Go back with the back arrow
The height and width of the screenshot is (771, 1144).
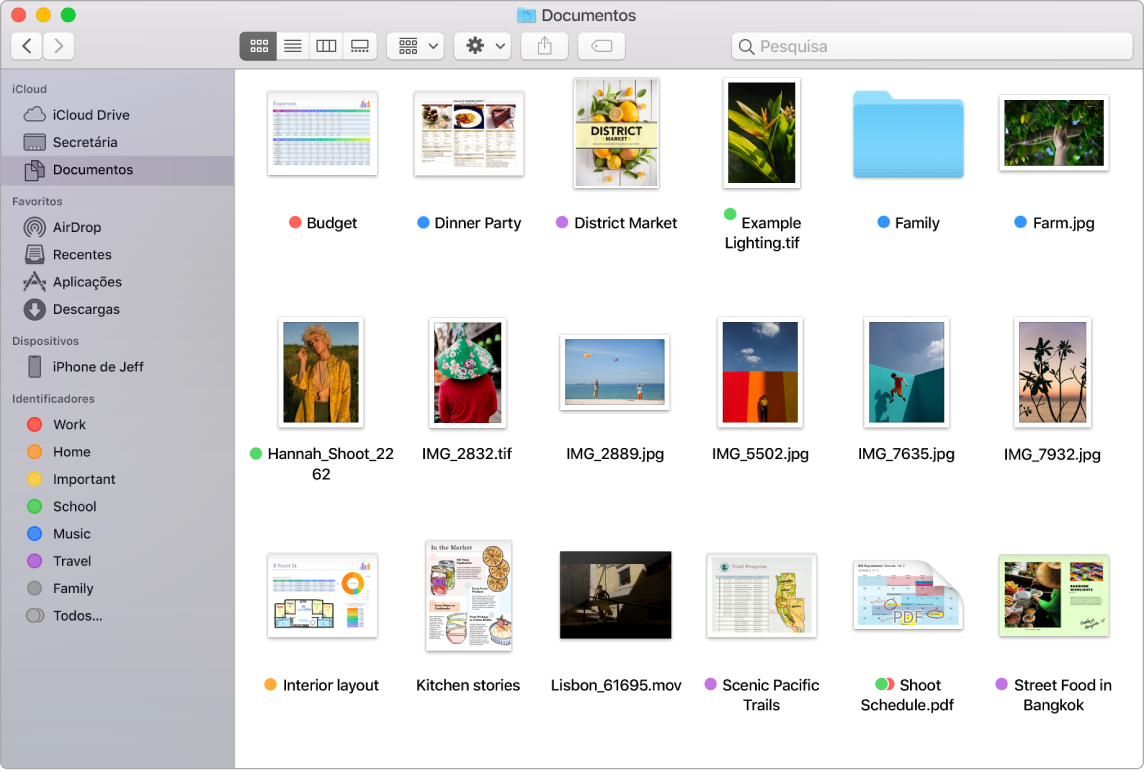[x=26, y=45]
